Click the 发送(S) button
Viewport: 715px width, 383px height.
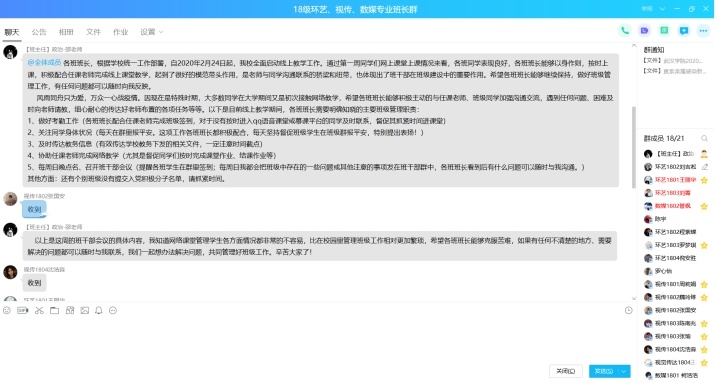[604, 371]
